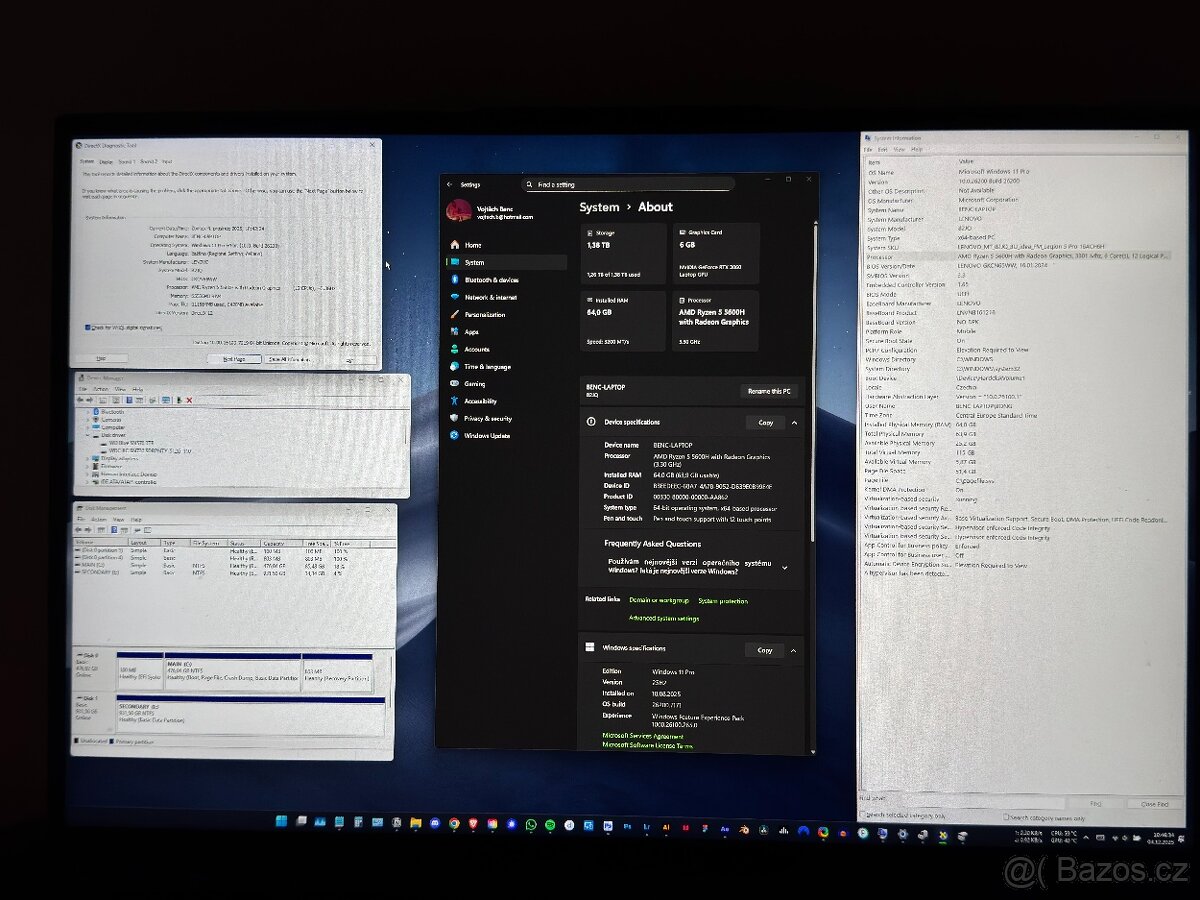Click the Rename this PC button
1200x900 pixels.
pyautogui.click(x=770, y=391)
